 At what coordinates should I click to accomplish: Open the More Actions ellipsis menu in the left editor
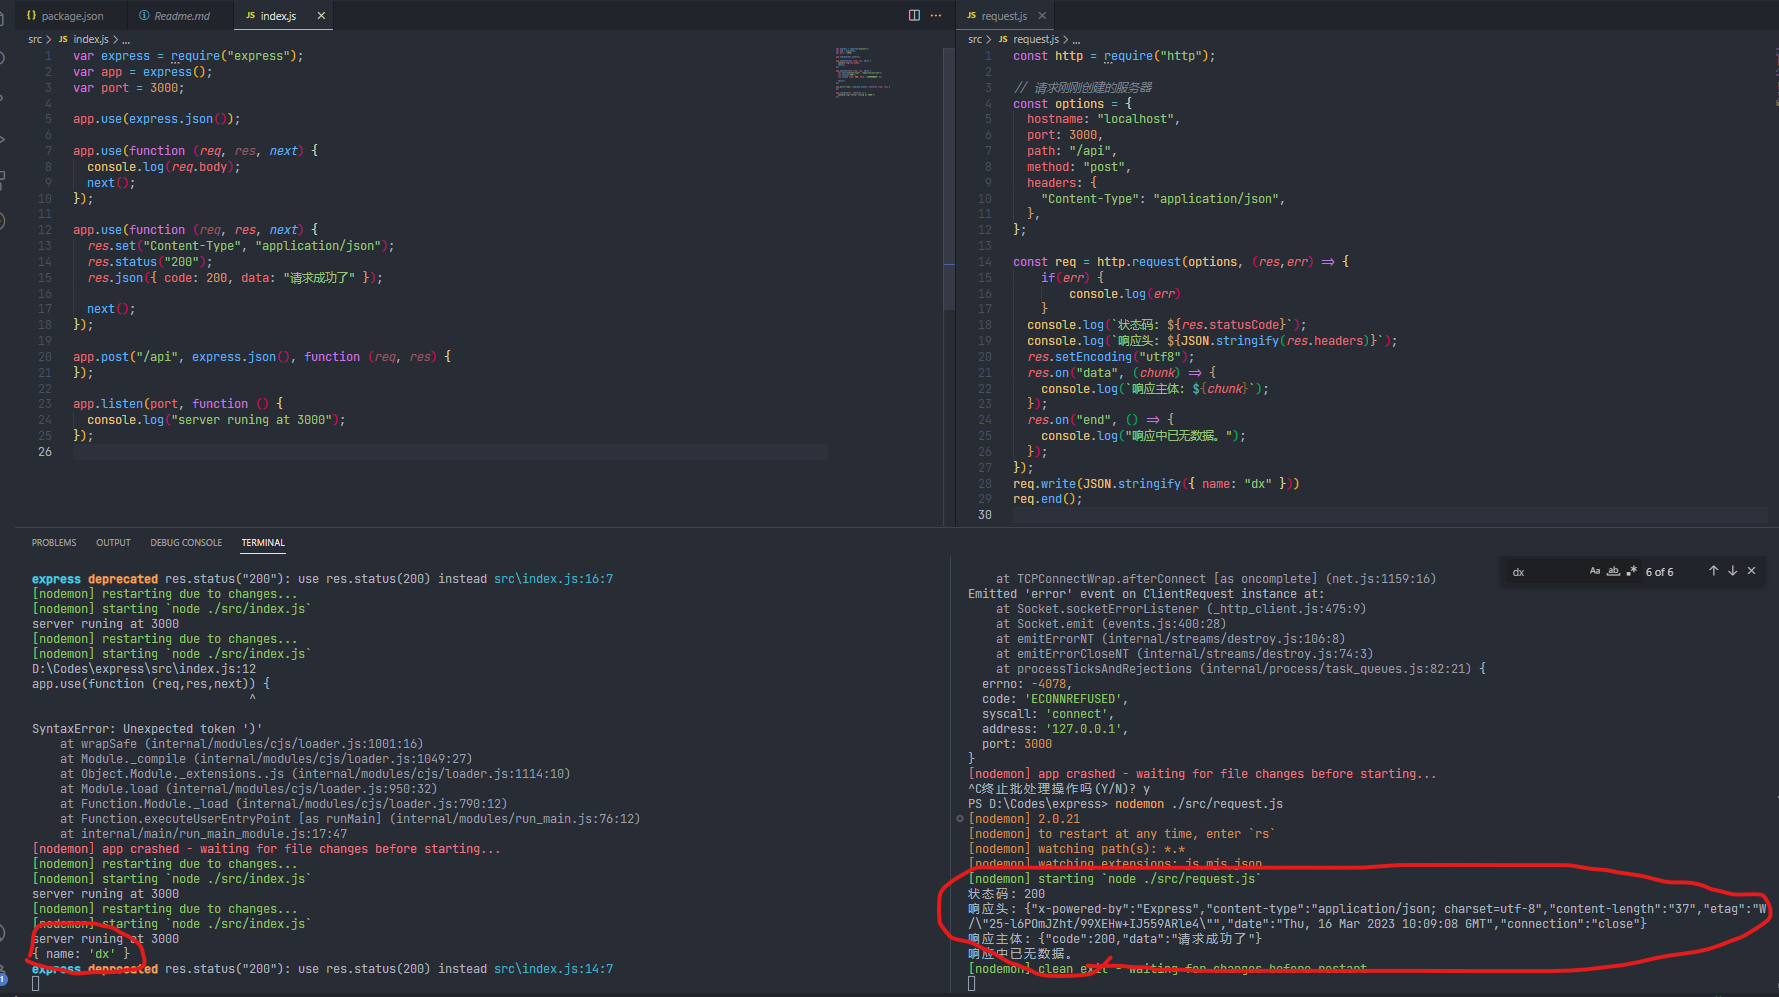[936, 15]
